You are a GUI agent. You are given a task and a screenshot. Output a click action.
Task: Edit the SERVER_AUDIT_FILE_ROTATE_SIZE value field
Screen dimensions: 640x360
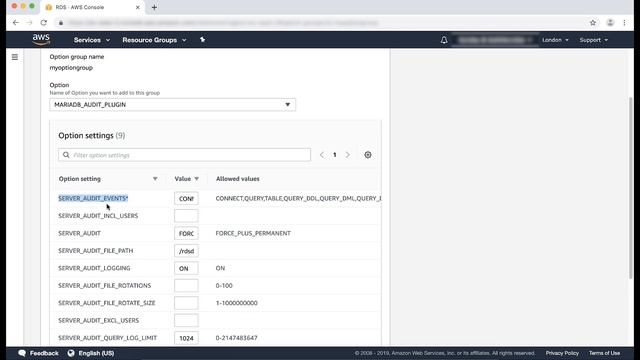pos(186,303)
